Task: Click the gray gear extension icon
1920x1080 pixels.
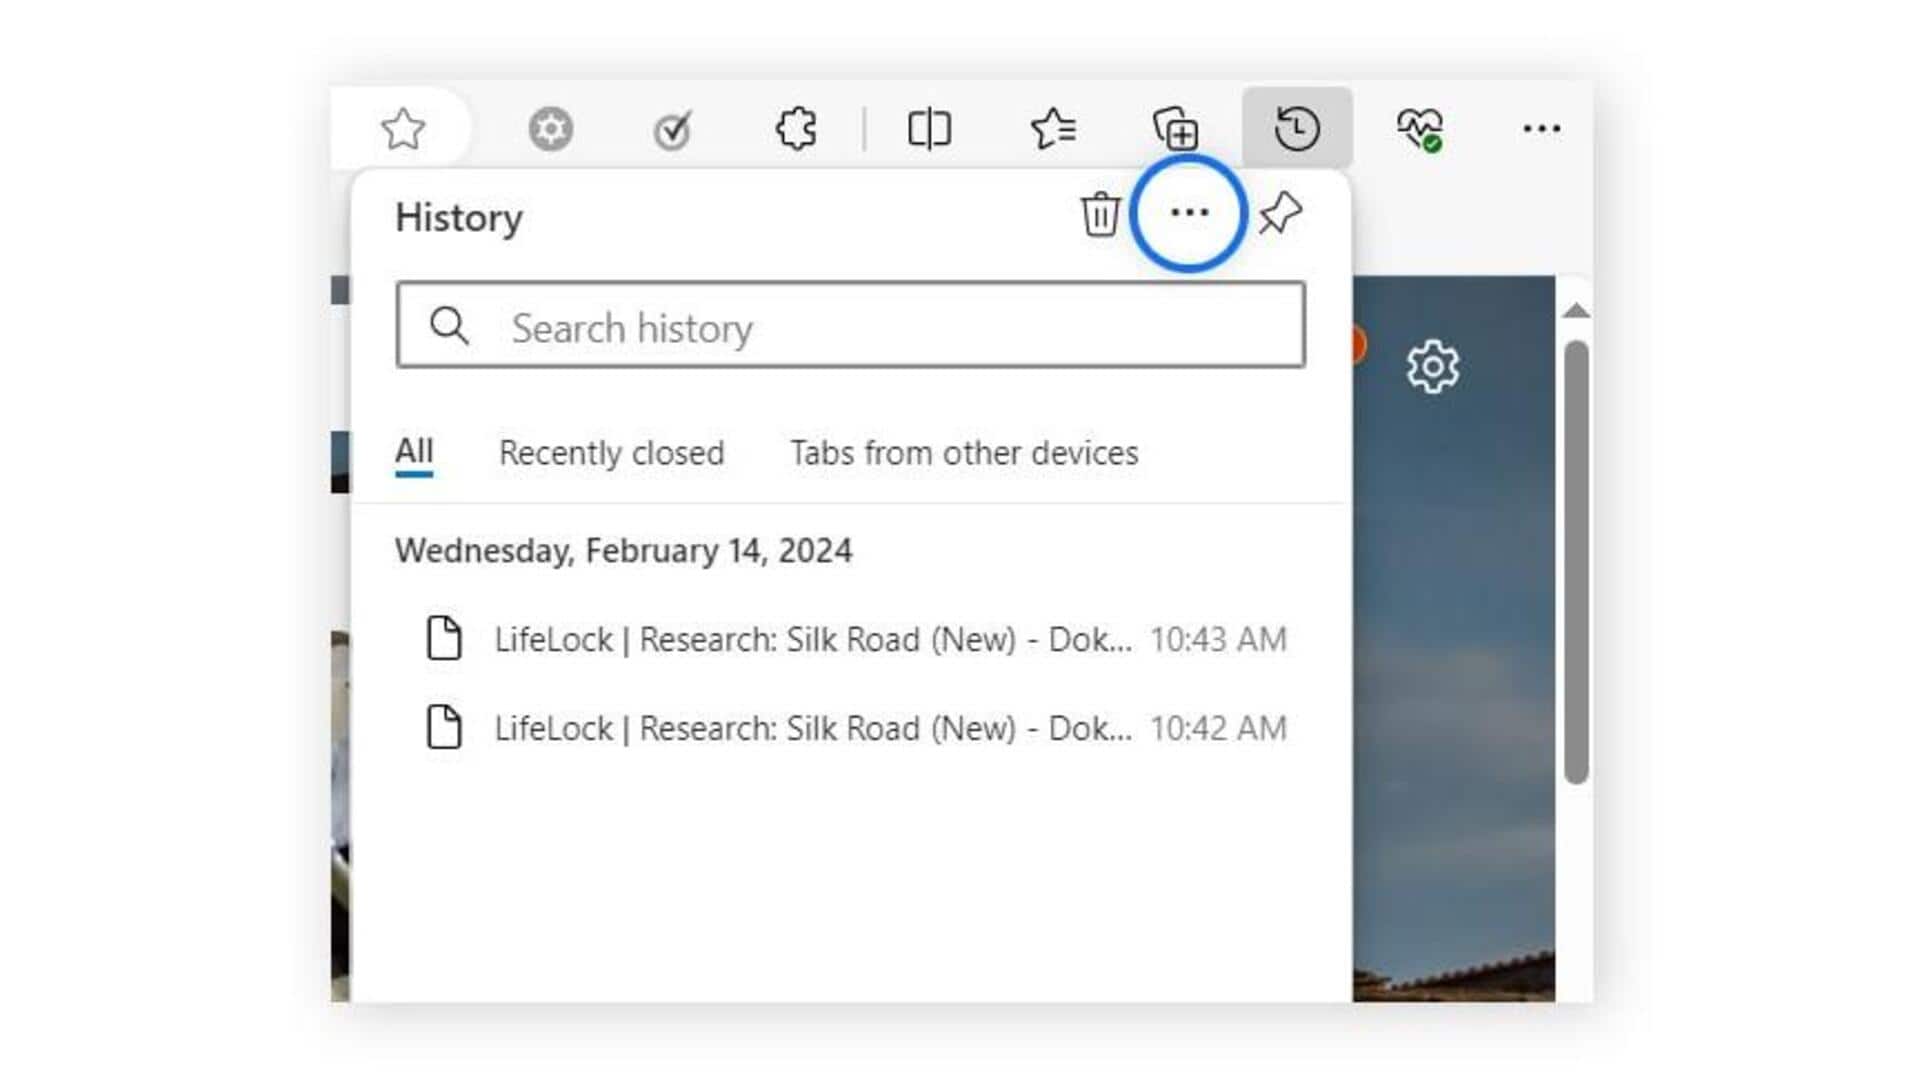Action: (550, 129)
